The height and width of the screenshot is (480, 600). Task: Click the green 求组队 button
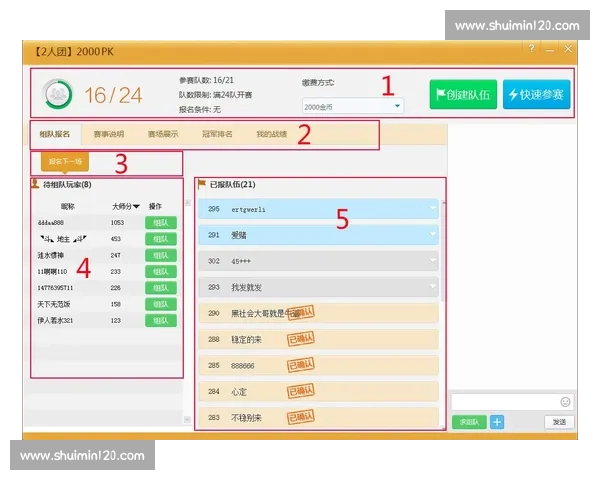click(x=469, y=422)
